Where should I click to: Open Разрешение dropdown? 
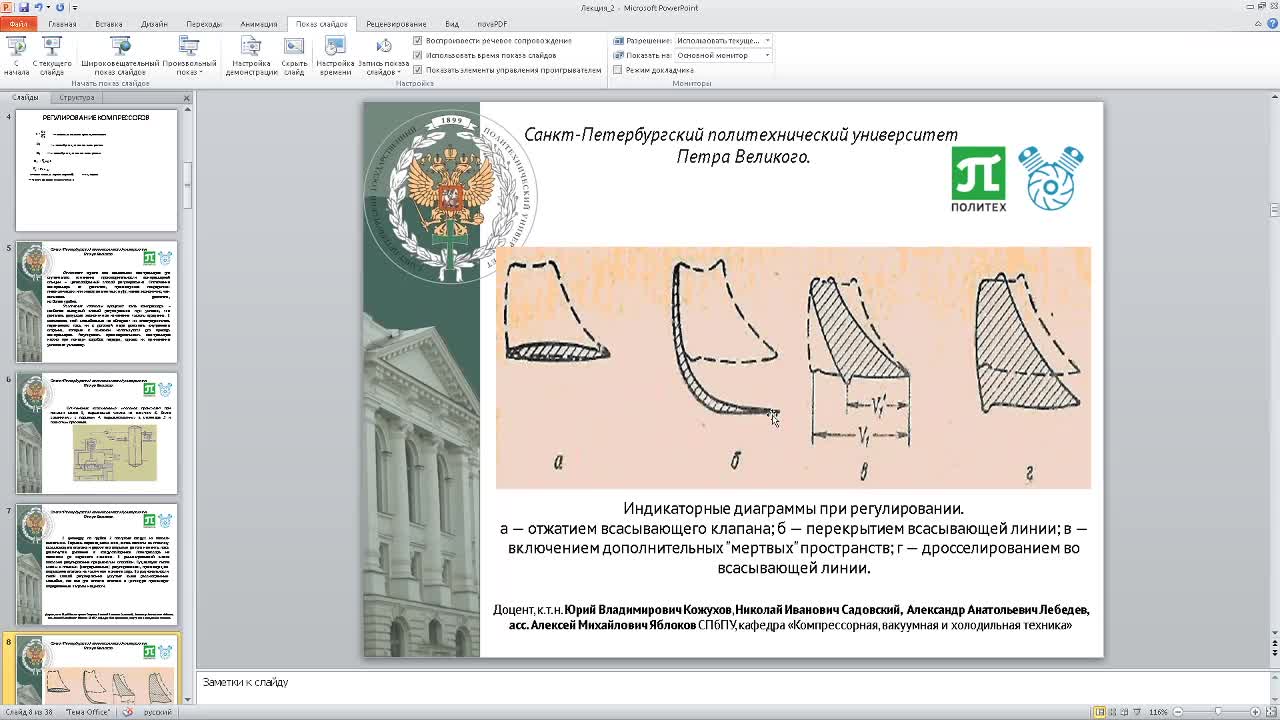(722, 41)
